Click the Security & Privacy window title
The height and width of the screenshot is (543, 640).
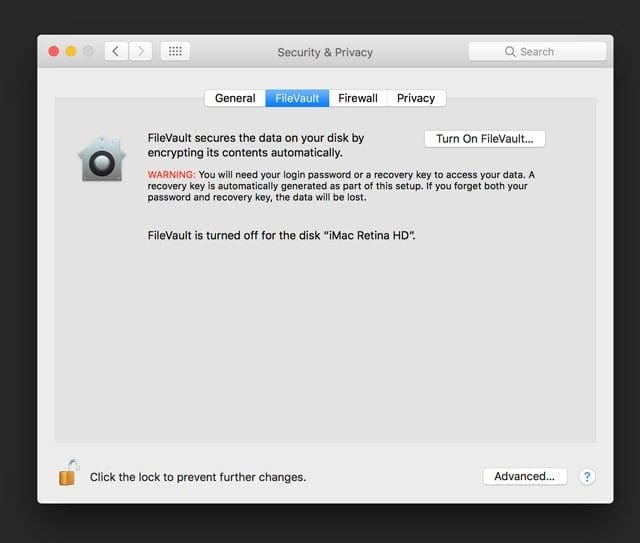click(x=325, y=52)
